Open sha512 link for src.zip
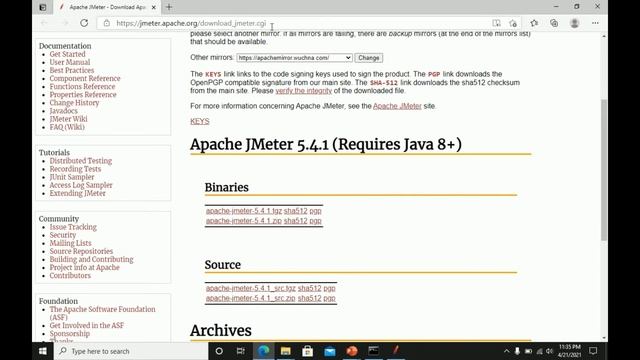The height and width of the screenshot is (360, 640). coord(309,298)
